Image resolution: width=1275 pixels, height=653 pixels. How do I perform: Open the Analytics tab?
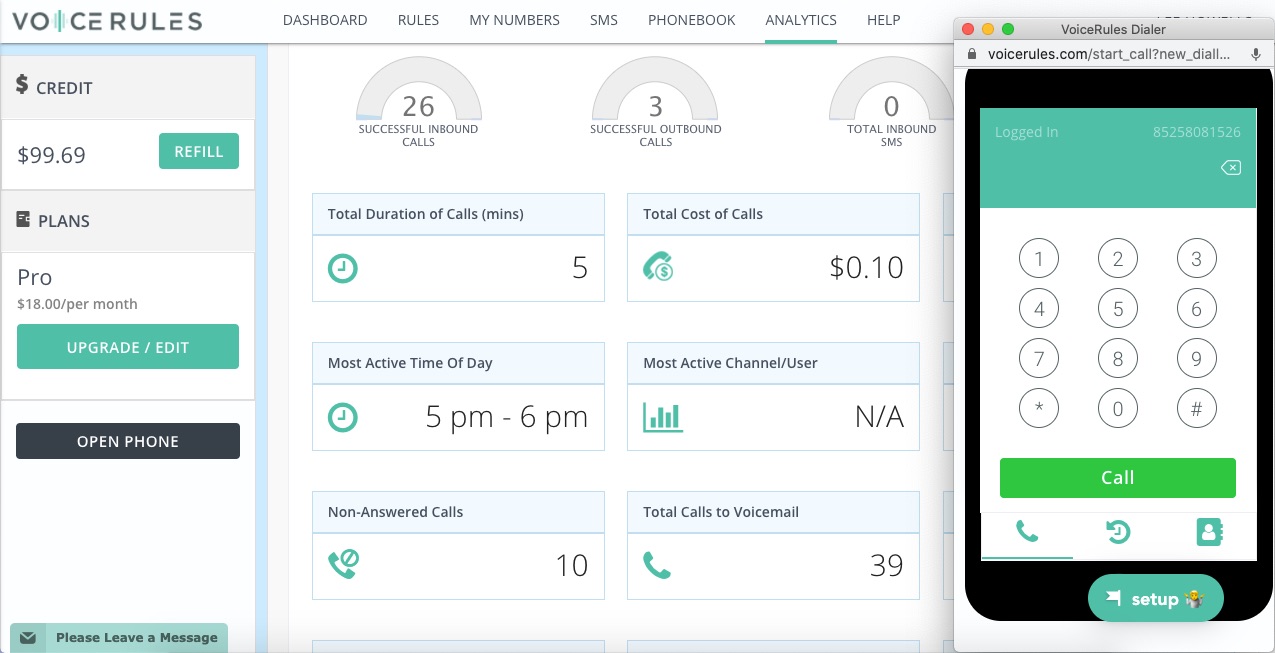pos(801,20)
